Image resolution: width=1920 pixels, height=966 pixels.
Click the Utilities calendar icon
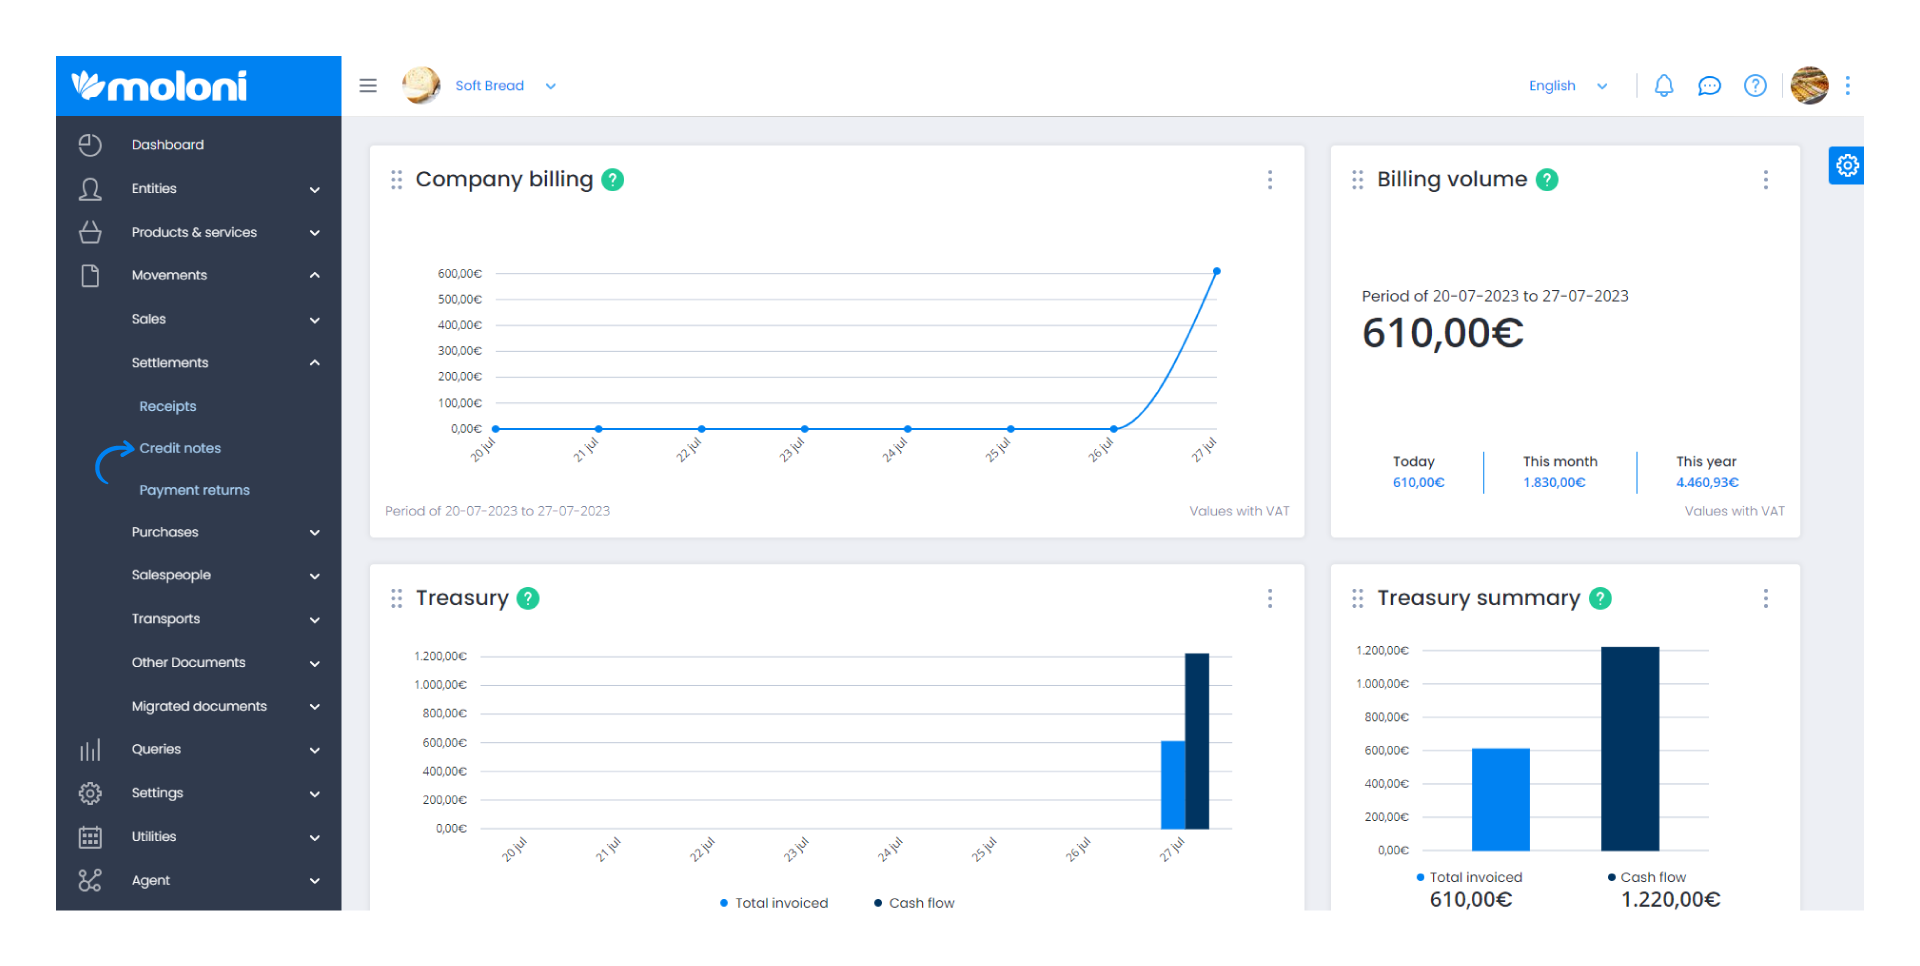pyautogui.click(x=90, y=837)
